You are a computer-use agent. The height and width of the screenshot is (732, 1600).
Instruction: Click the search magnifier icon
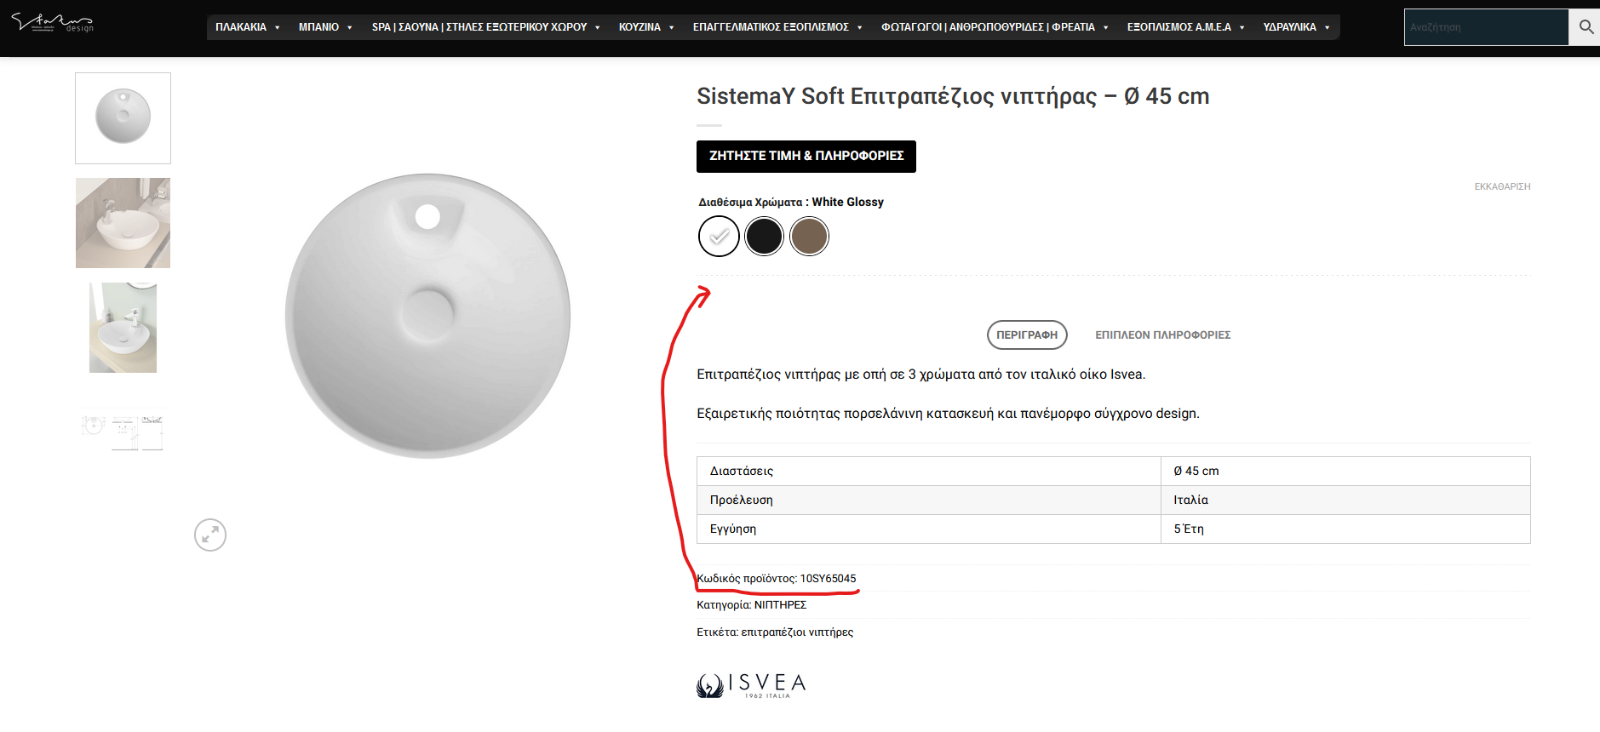pos(1585,27)
